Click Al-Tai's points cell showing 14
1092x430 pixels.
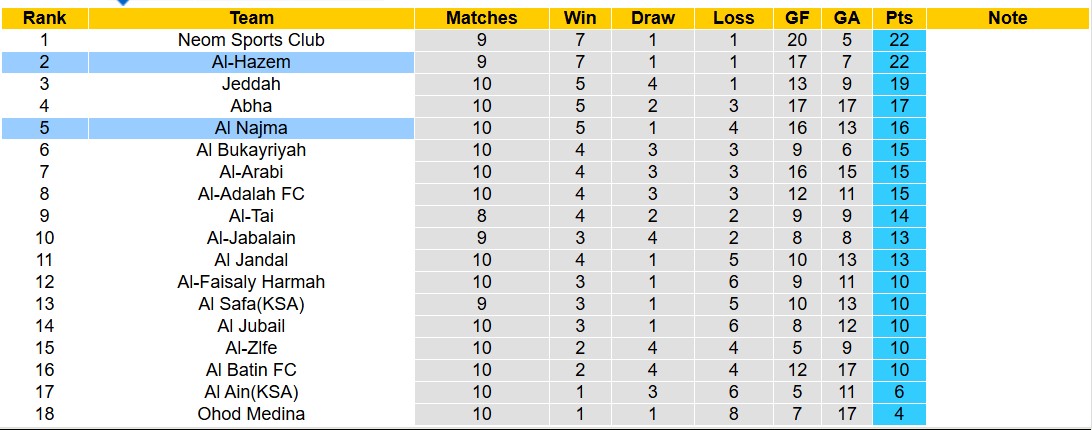click(899, 216)
